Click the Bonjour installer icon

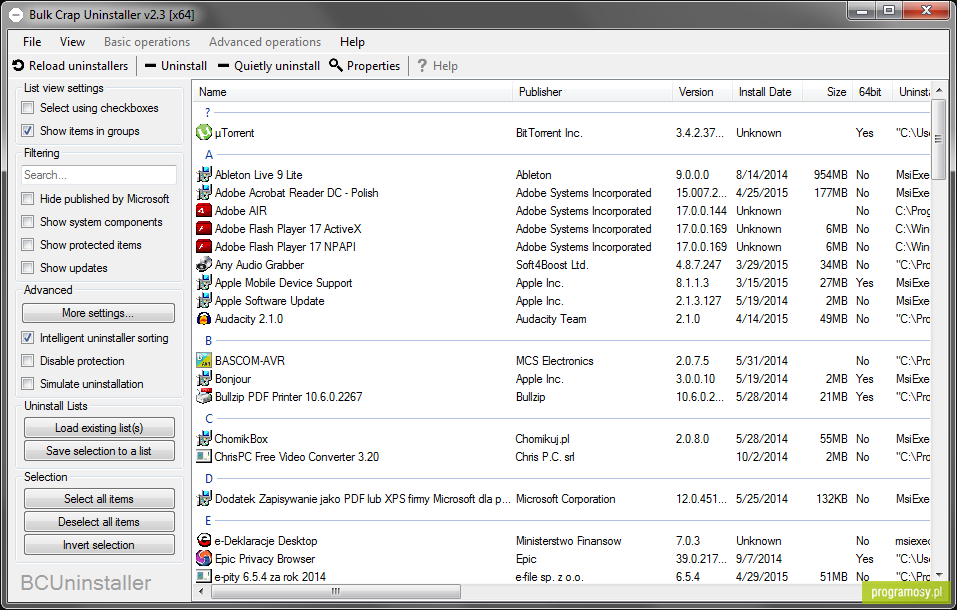click(x=204, y=379)
